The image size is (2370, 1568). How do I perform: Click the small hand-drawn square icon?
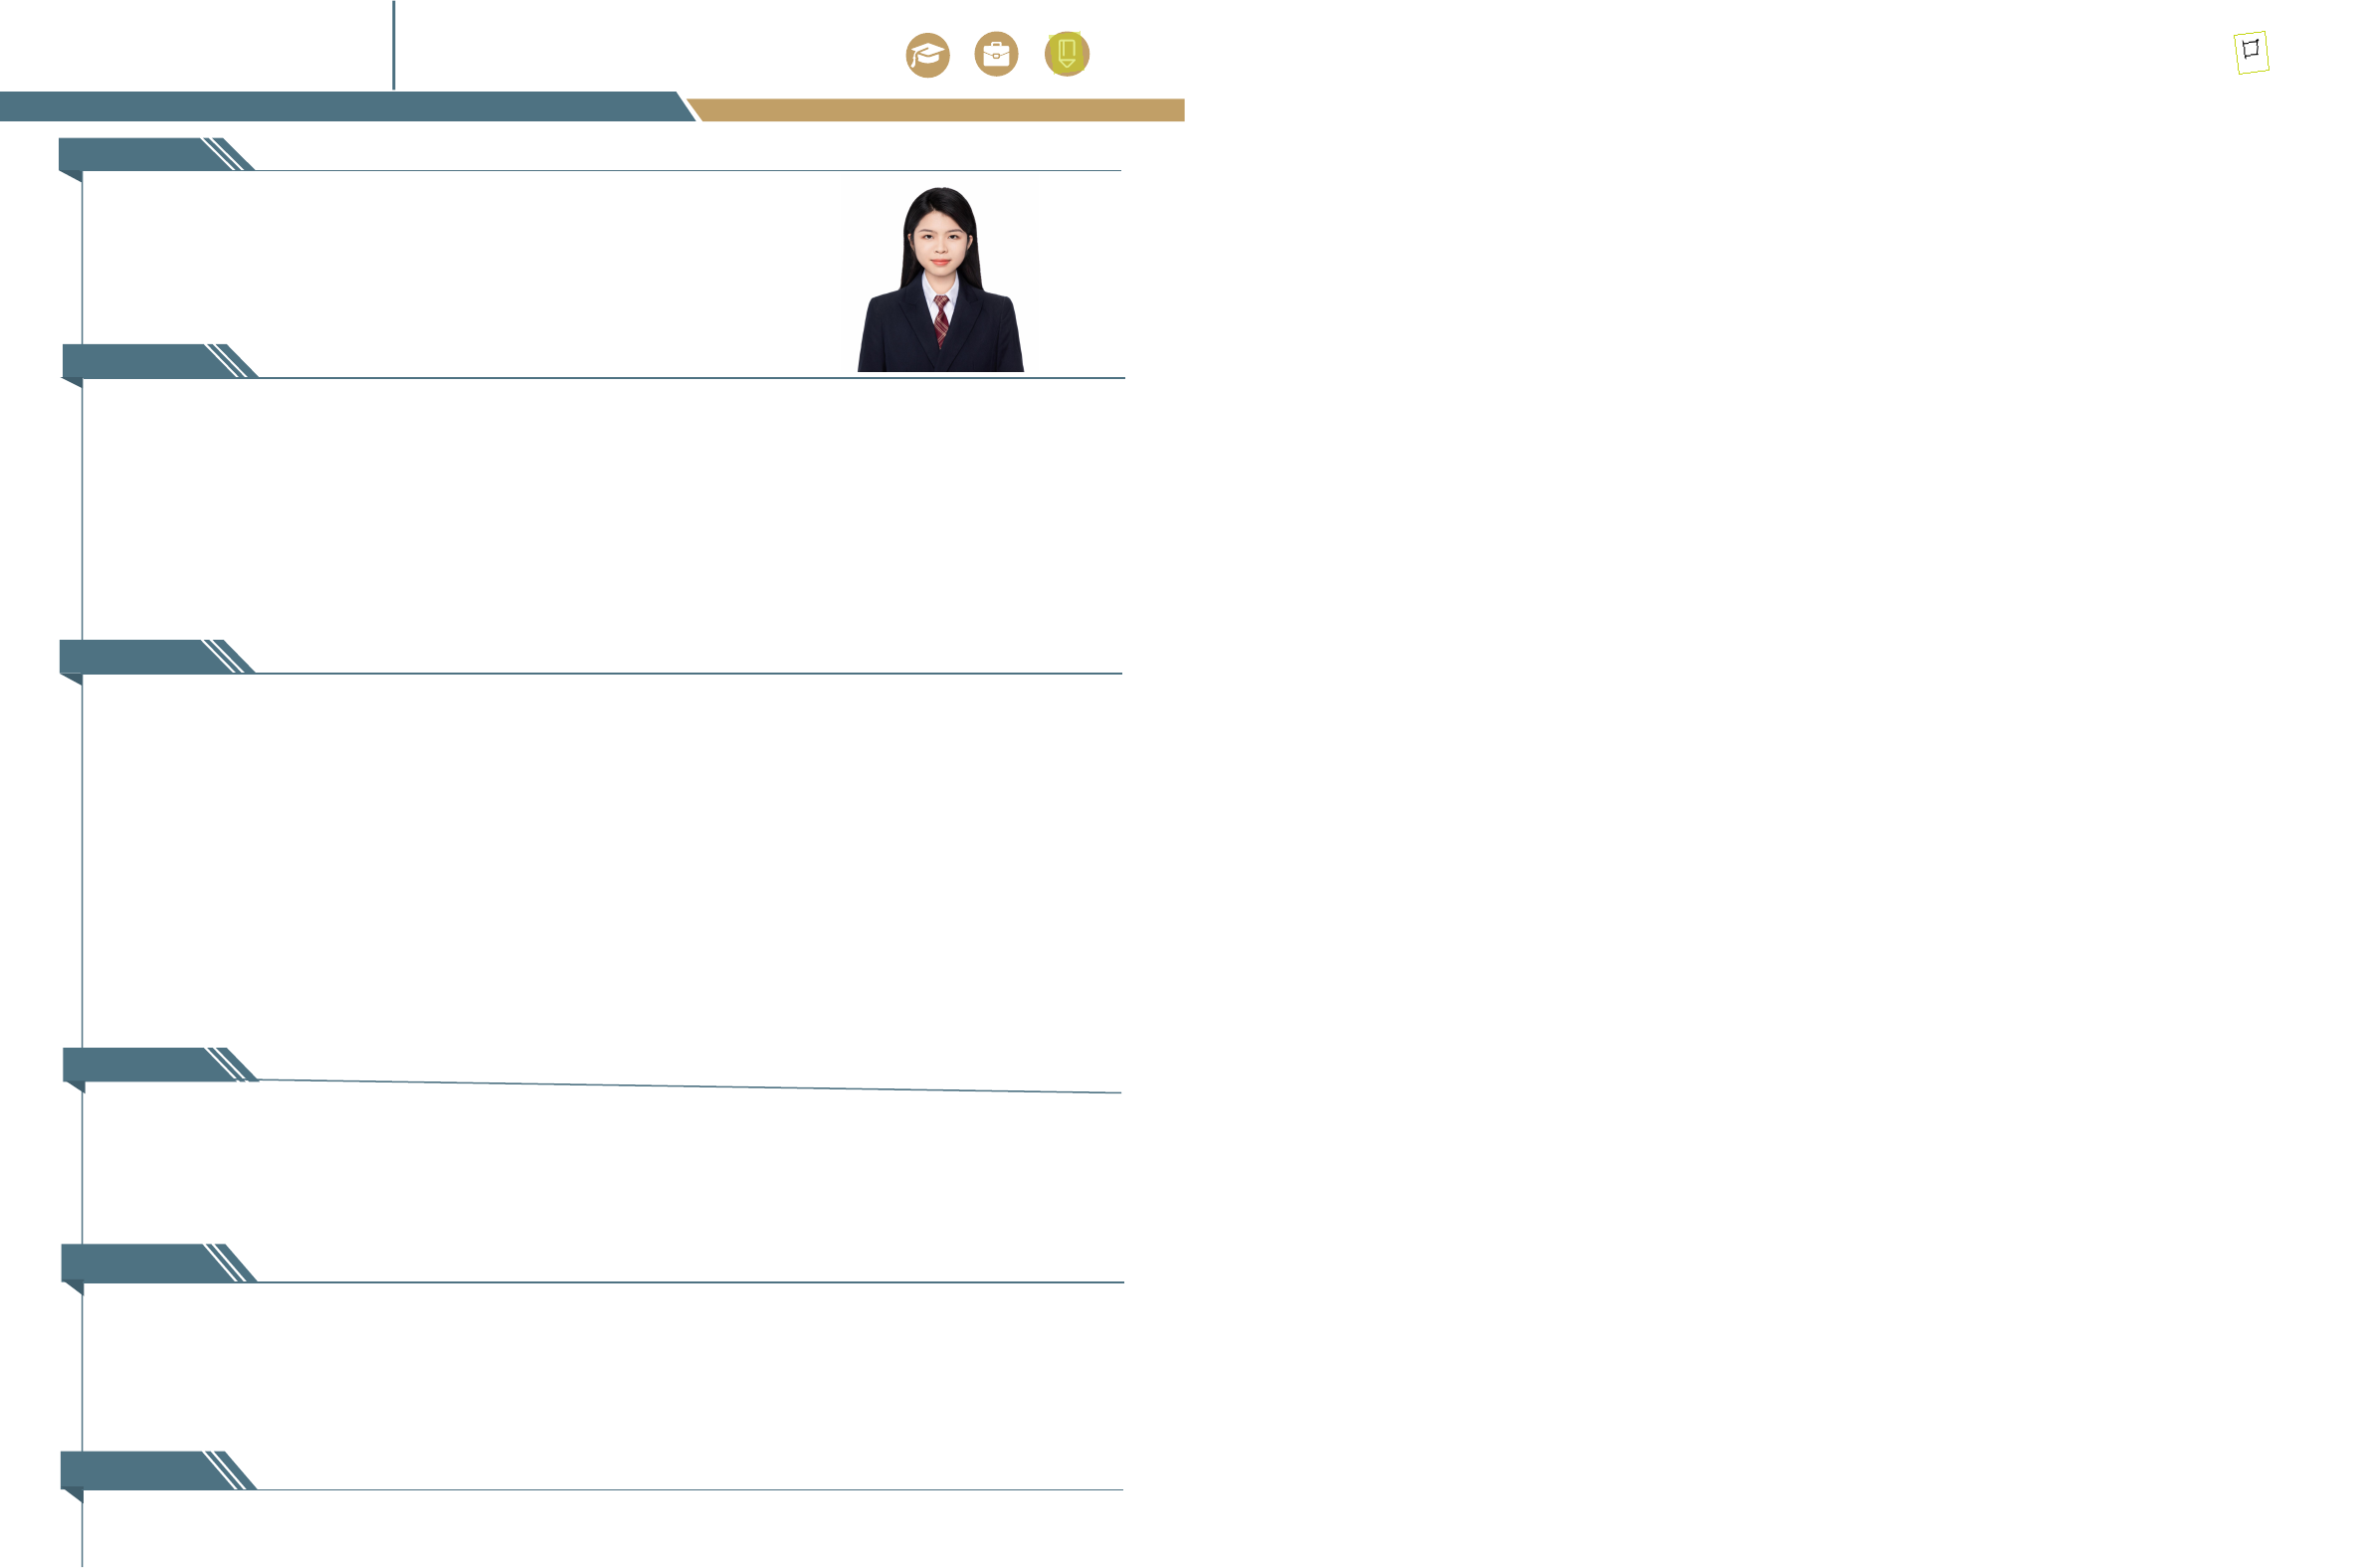tap(2251, 52)
